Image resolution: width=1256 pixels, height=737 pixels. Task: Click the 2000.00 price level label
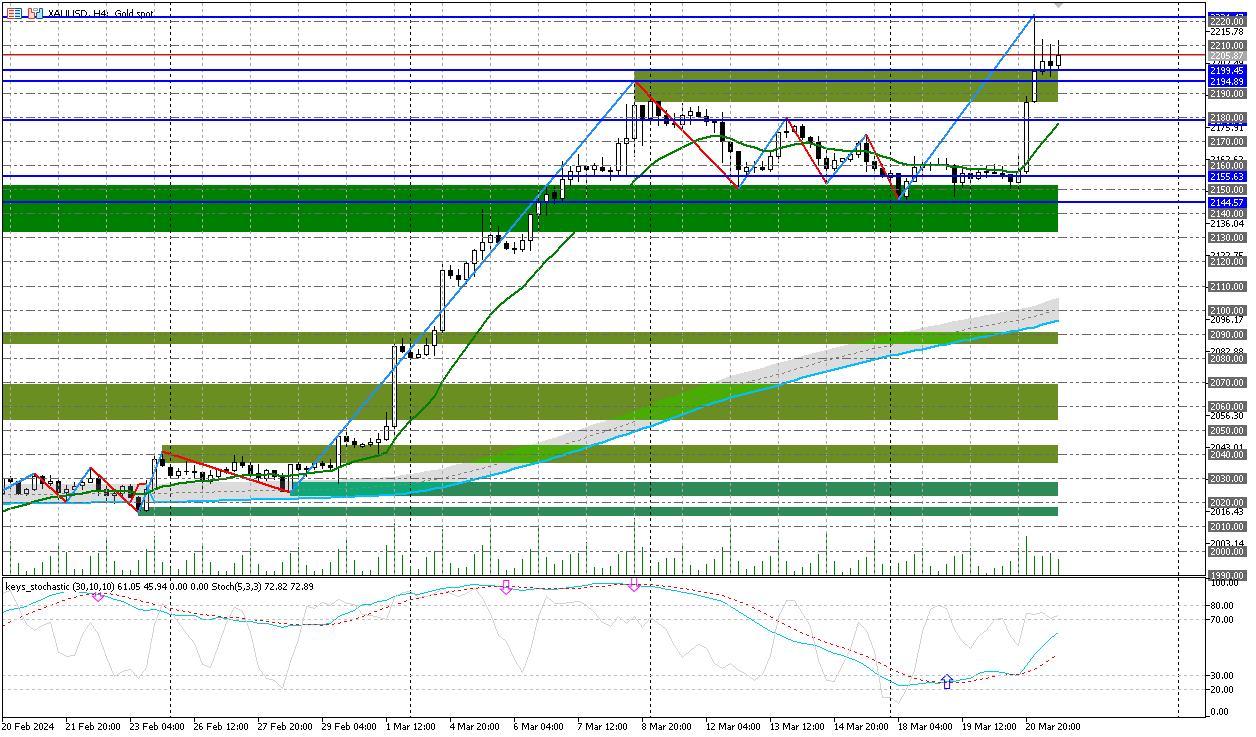[1226, 552]
